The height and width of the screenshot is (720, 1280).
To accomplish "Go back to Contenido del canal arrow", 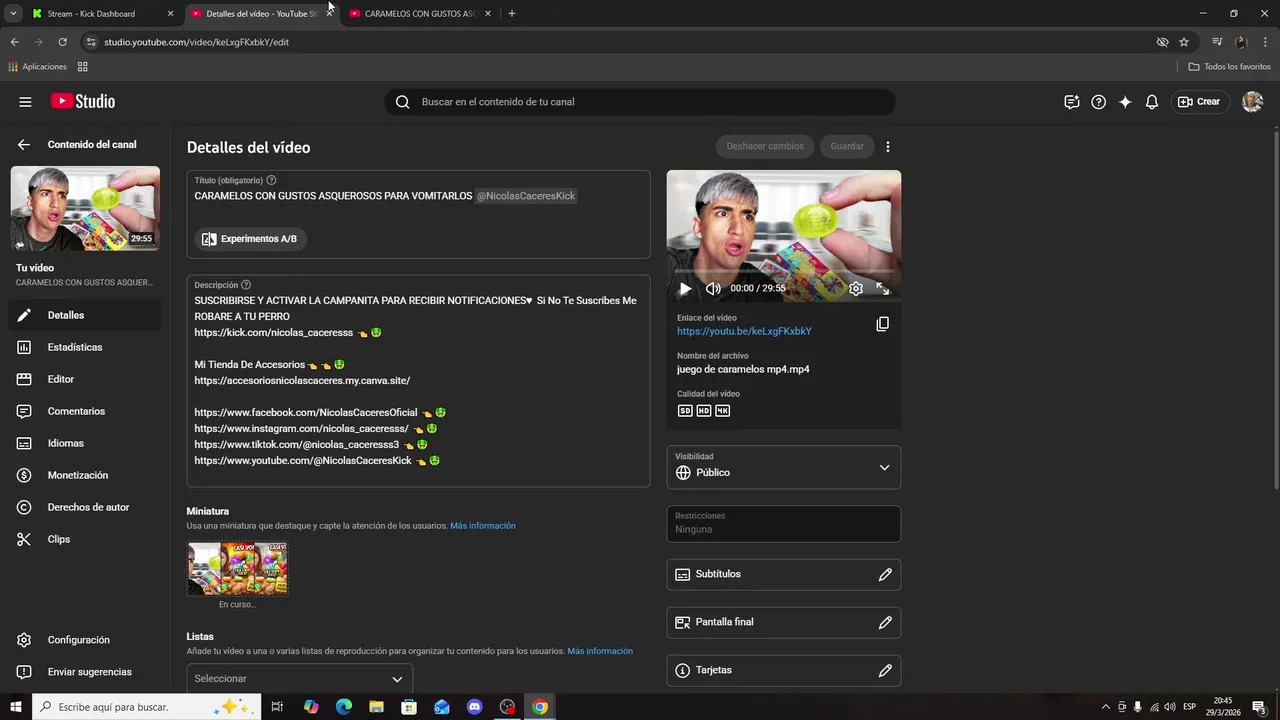I will [x=24, y=145].
